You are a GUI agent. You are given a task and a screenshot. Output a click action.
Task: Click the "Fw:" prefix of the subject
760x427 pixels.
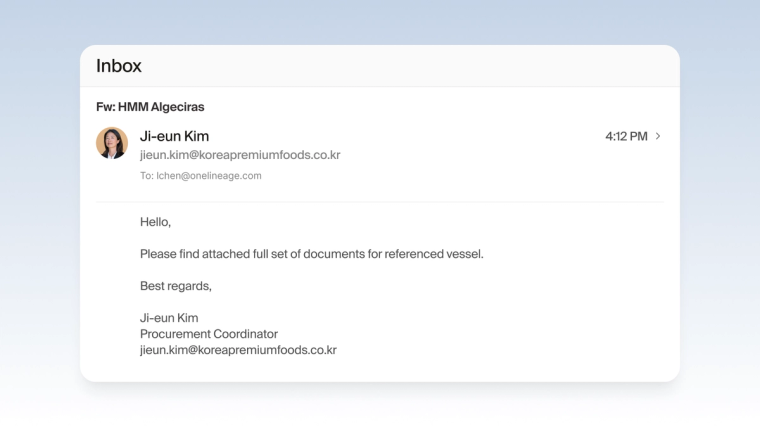106,107
